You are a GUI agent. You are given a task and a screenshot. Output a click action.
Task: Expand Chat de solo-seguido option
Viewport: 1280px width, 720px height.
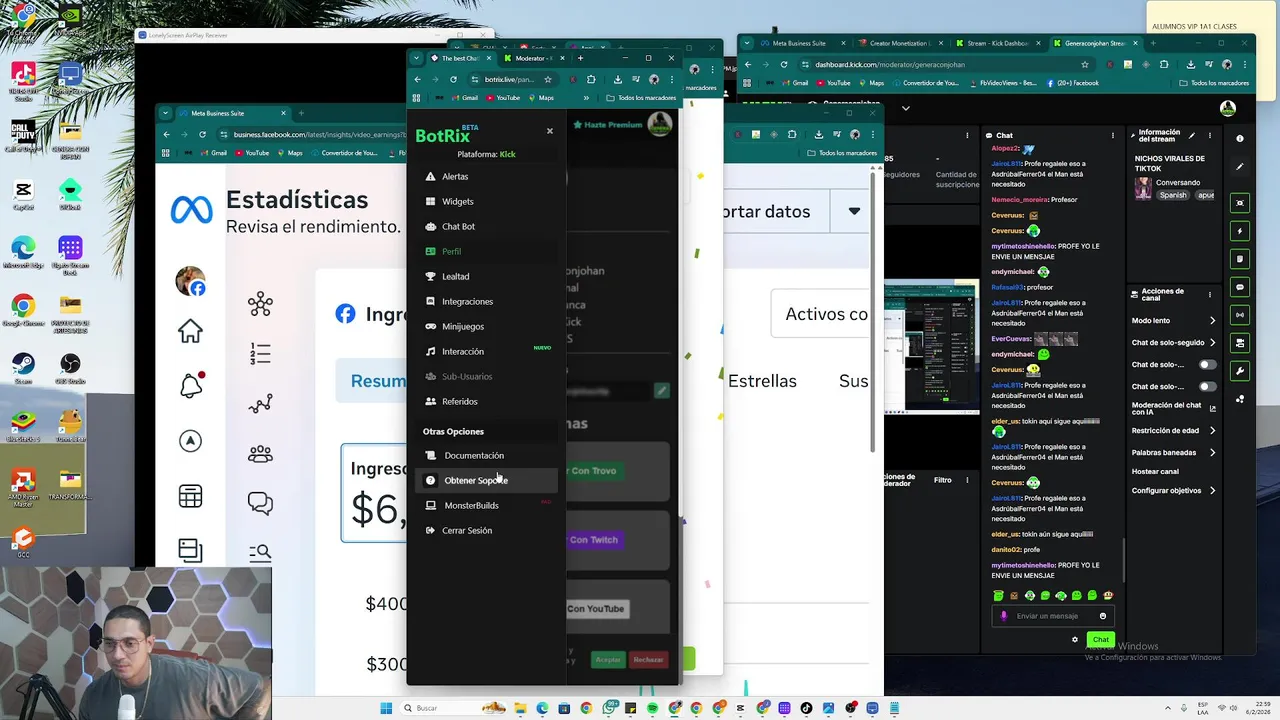1174,343
